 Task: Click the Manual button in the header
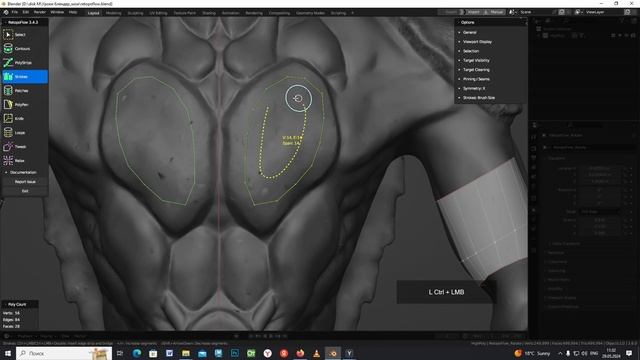(x=494, y=12)
